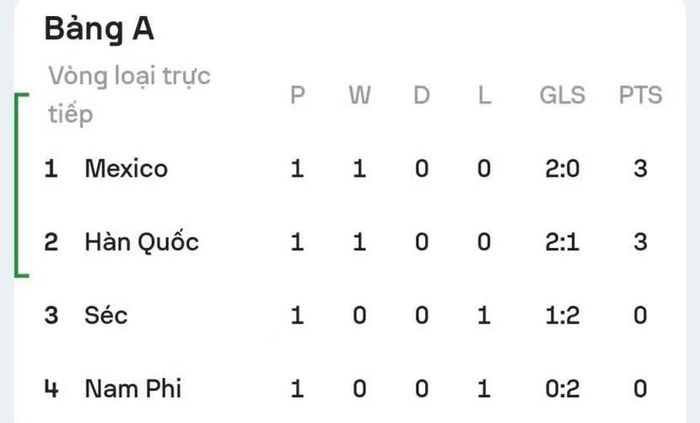Click rank number 1 beside Mexico
The height and width of the screenshot is (423, 700).
[x=51, y=169]
